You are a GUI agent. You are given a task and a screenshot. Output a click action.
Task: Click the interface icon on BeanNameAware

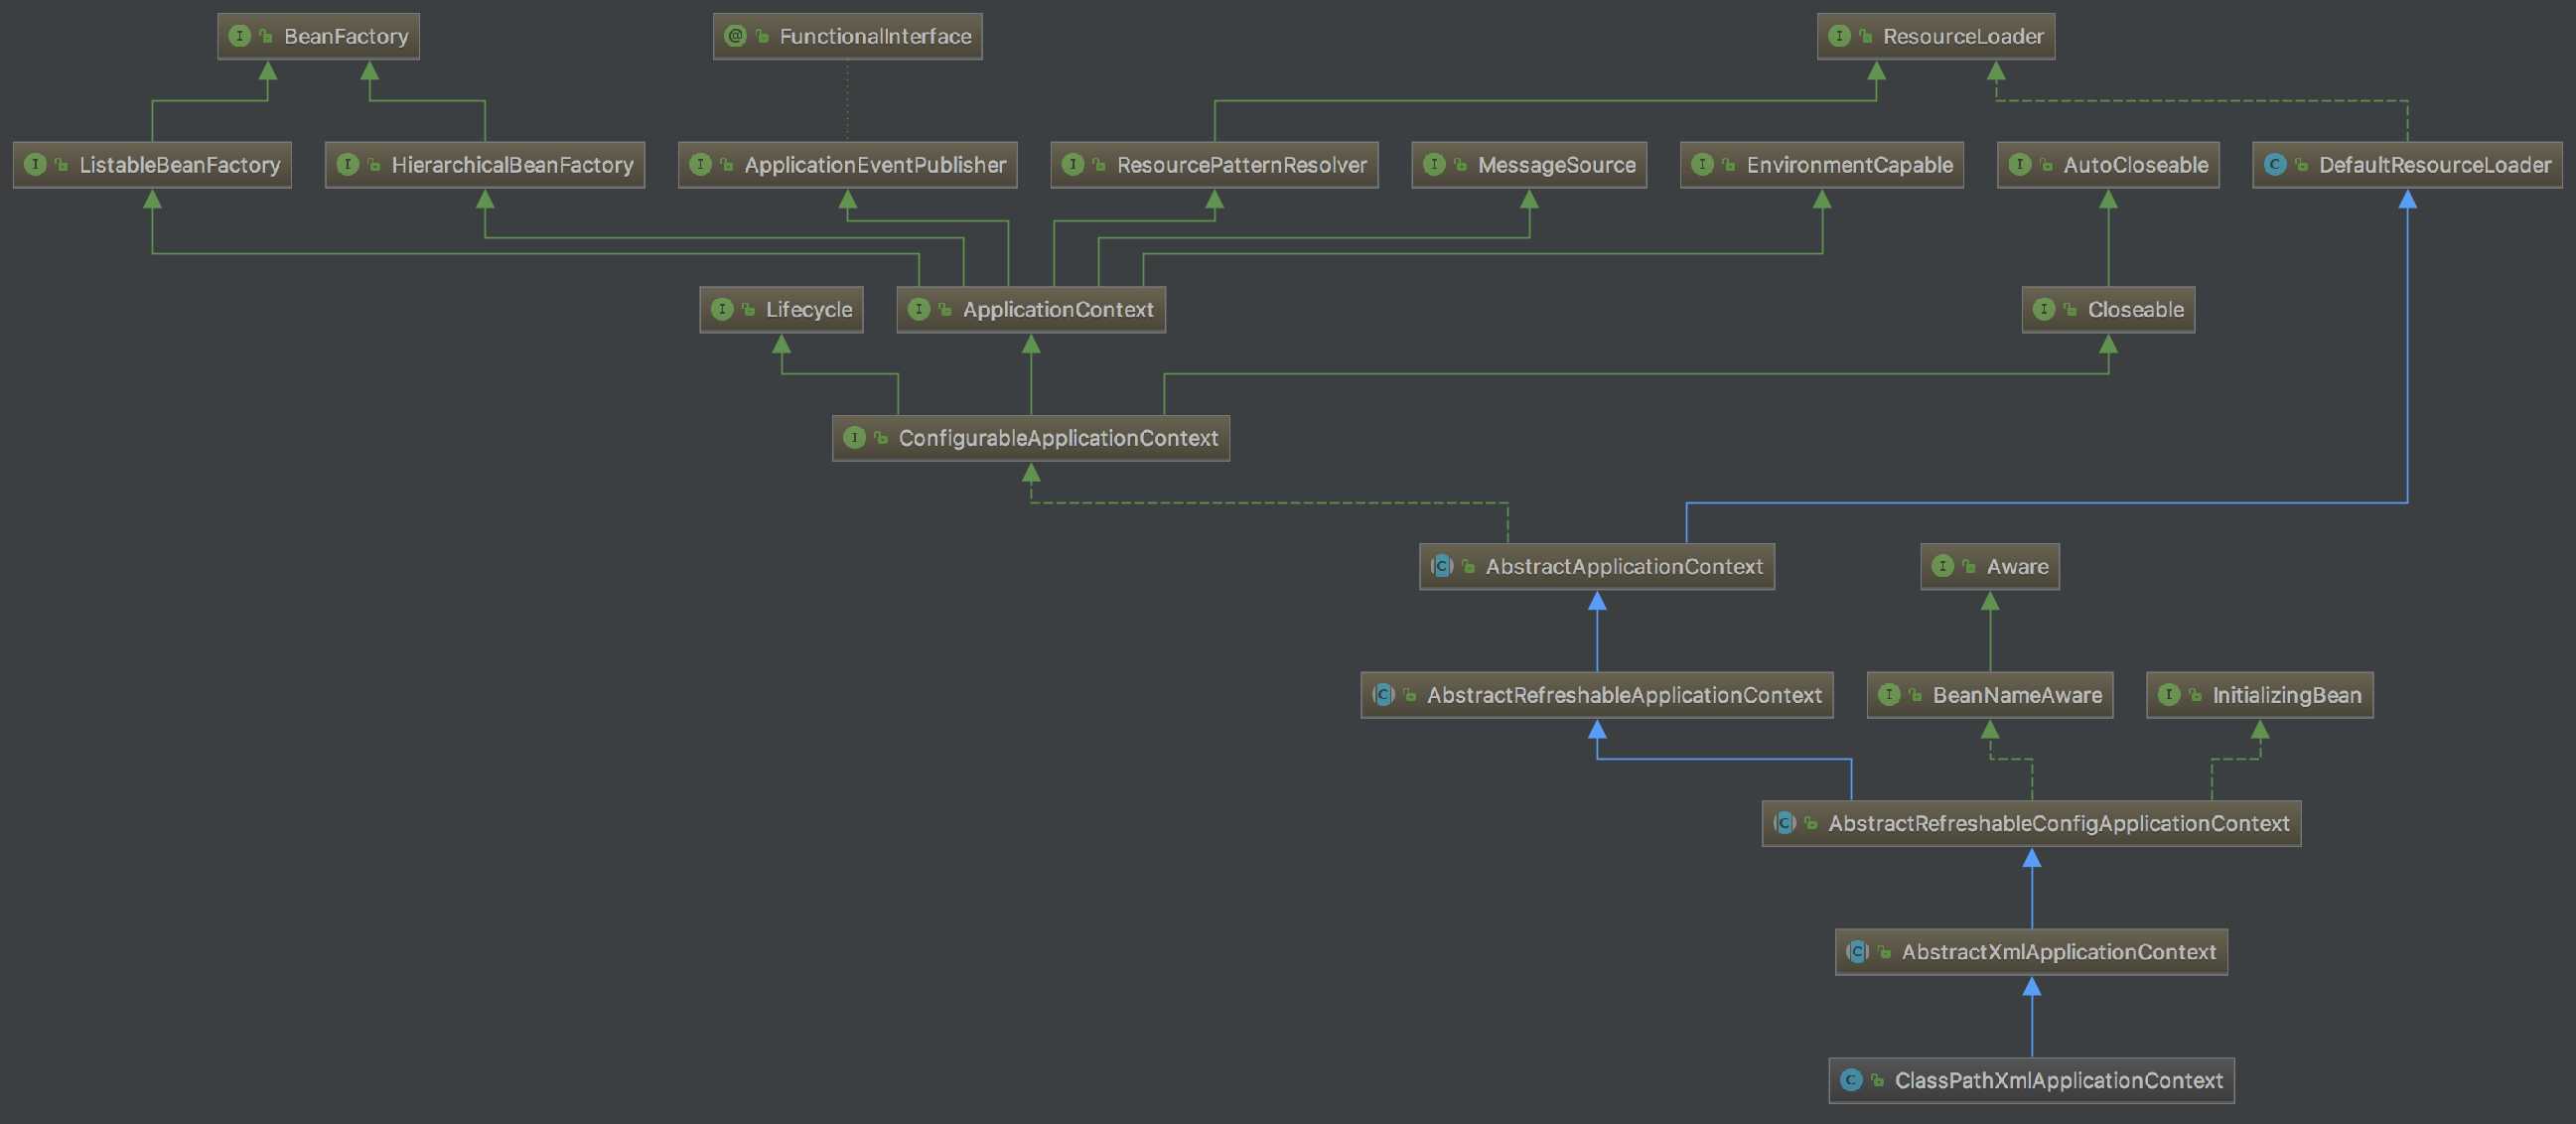(x=1889, y=694)
